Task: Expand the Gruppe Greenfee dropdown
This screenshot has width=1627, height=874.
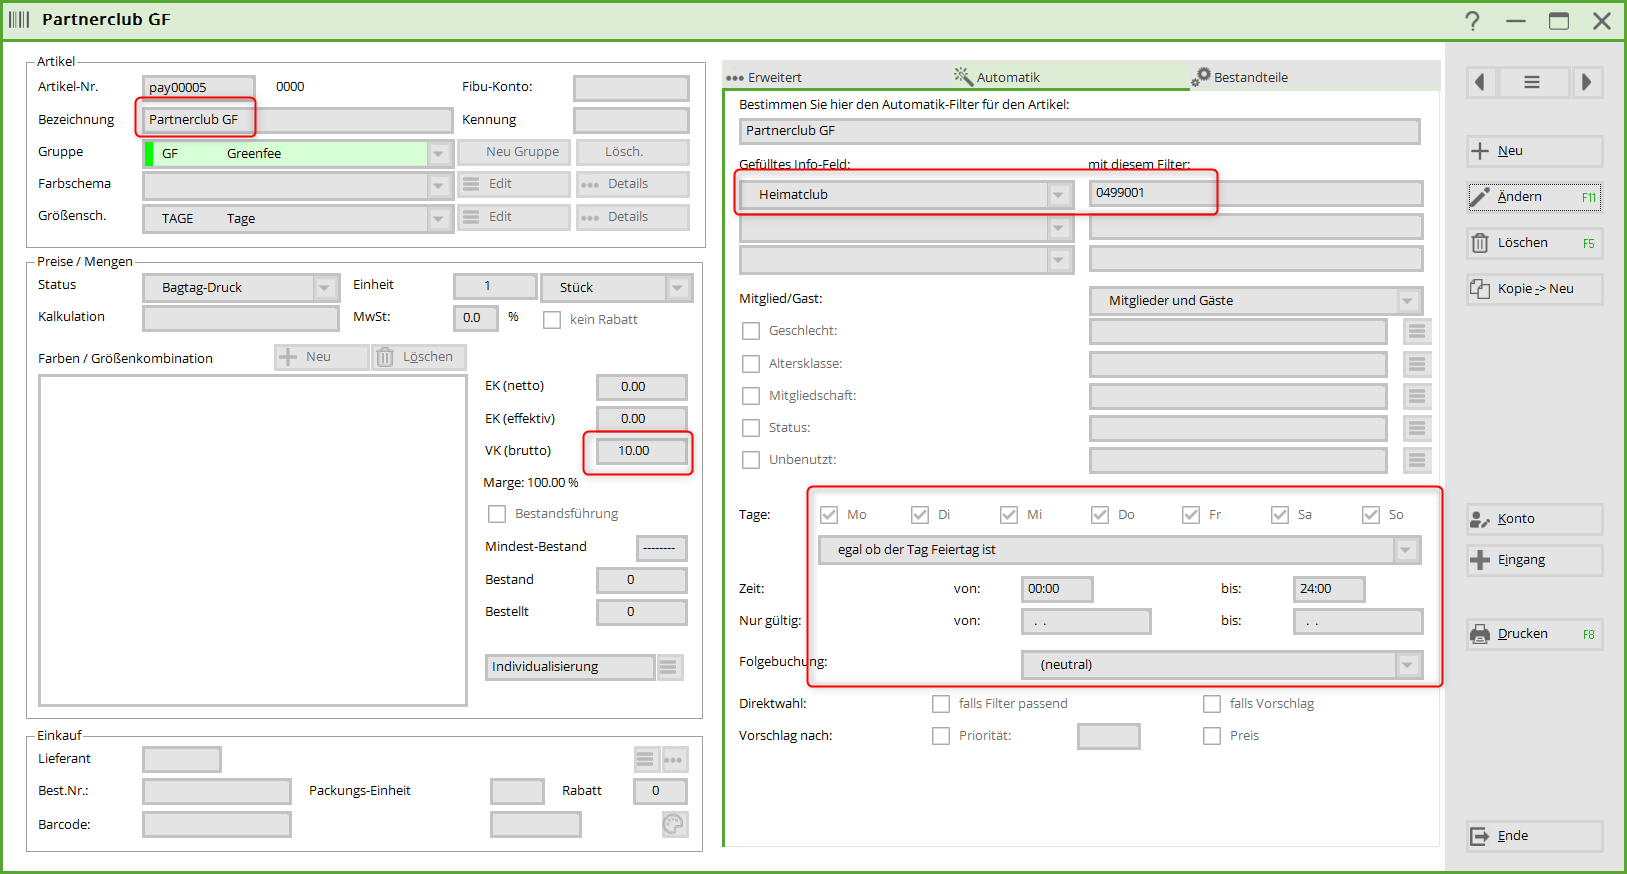Action: (x=439, y=154)
